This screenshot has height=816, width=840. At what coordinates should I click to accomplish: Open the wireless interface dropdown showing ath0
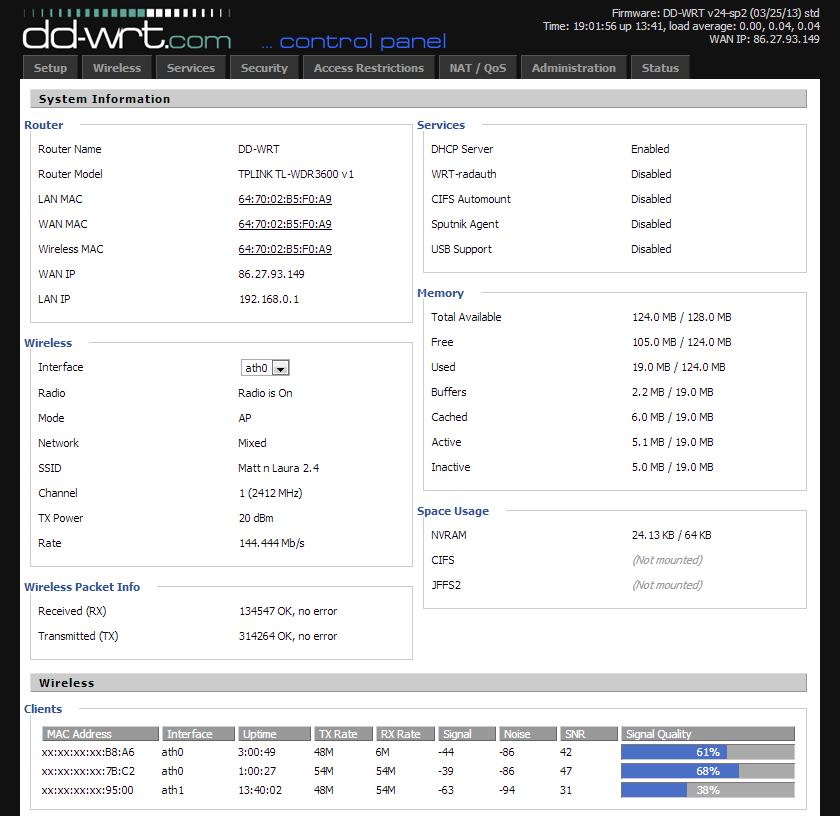[x=265, y=367]
